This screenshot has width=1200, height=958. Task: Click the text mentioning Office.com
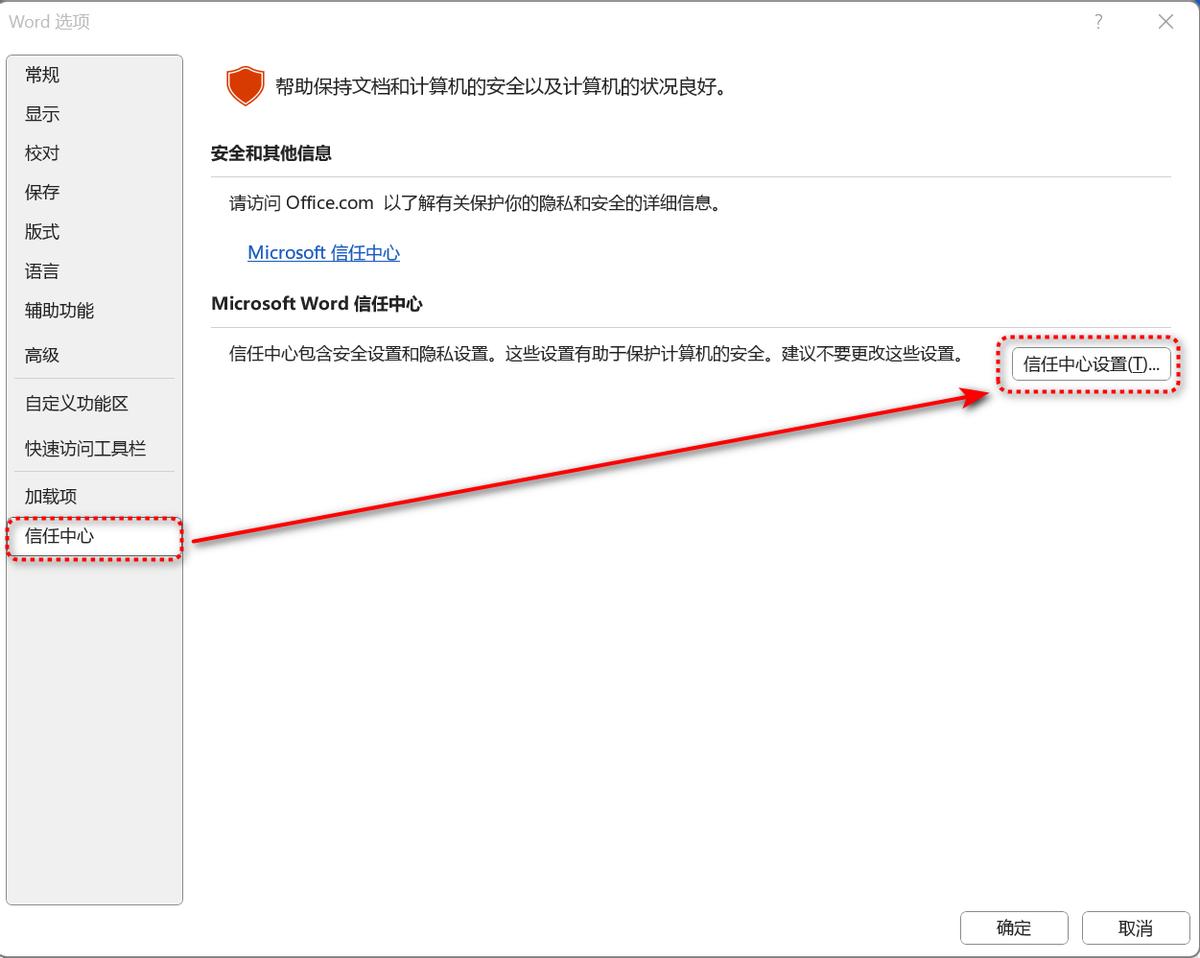476,203
